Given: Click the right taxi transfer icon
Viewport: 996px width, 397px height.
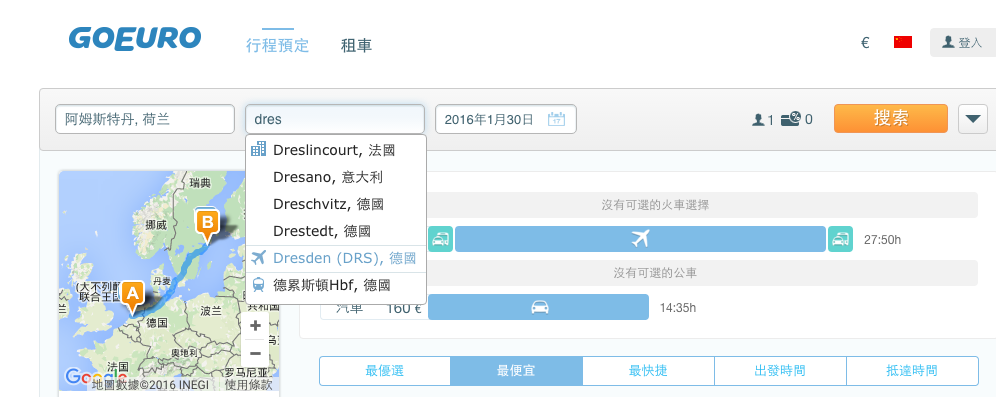Looking at the screenshot, I should (840, 239).
